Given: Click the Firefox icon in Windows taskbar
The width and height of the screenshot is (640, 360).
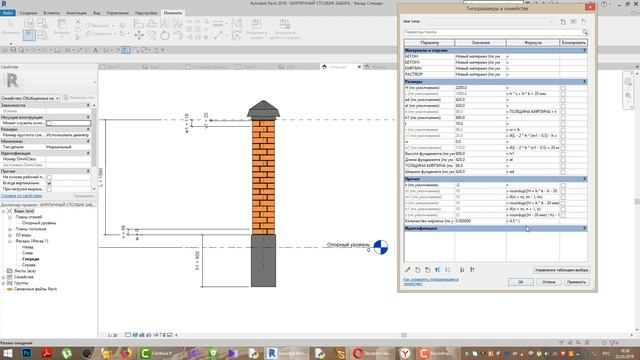Looking at the screenshot, I should pyautogui.click(x=127, y=353).
